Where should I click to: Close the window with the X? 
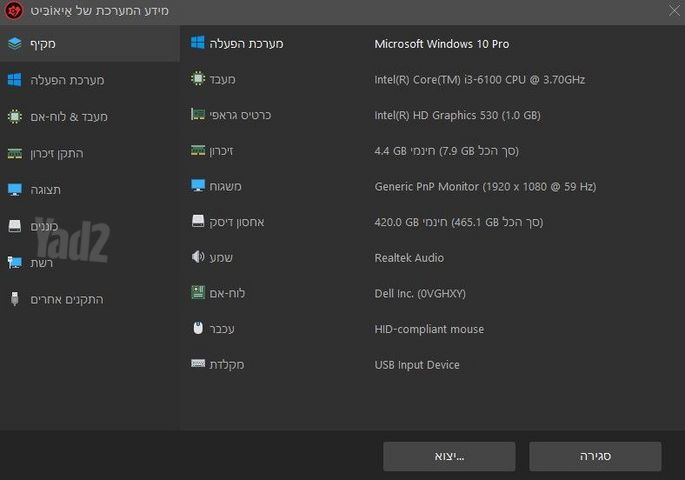(x=674, y=10)
